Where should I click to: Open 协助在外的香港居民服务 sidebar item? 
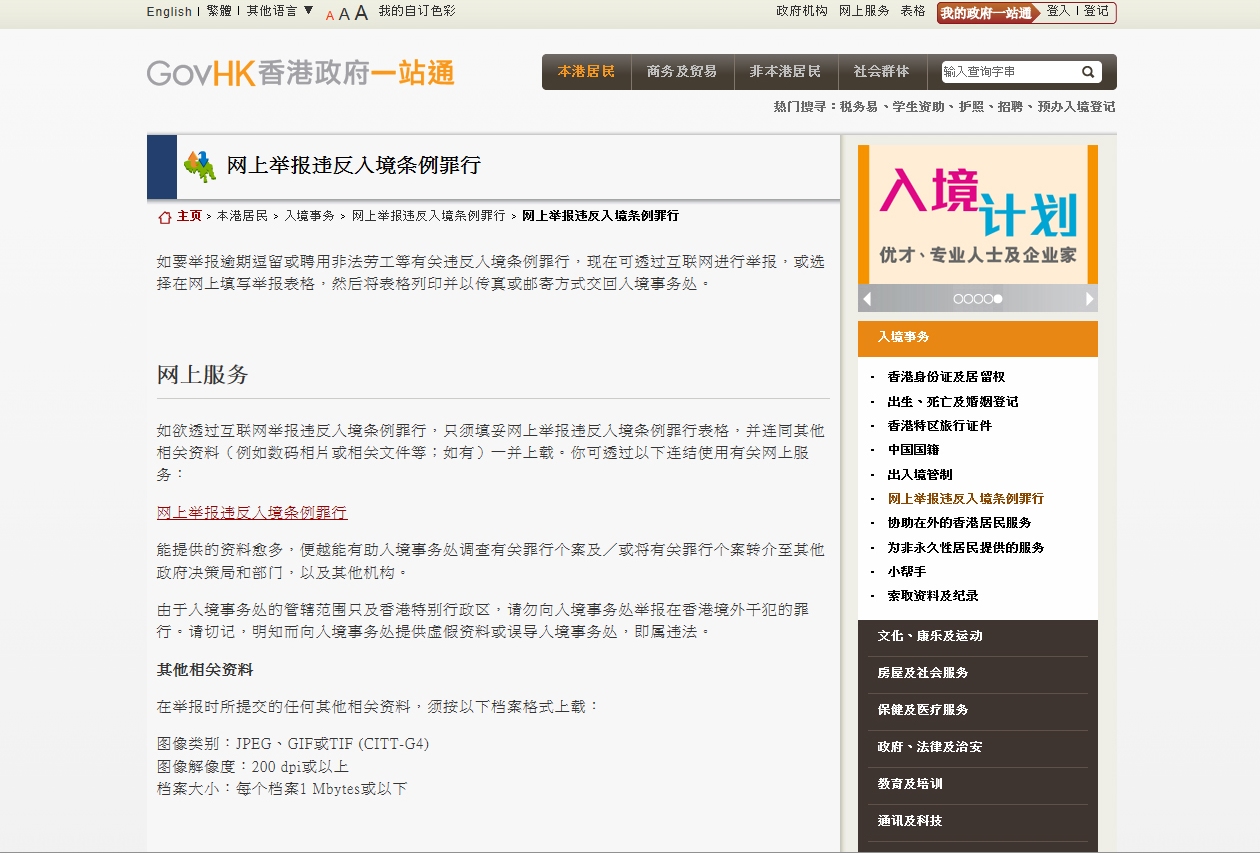click(x=960, y=522)
